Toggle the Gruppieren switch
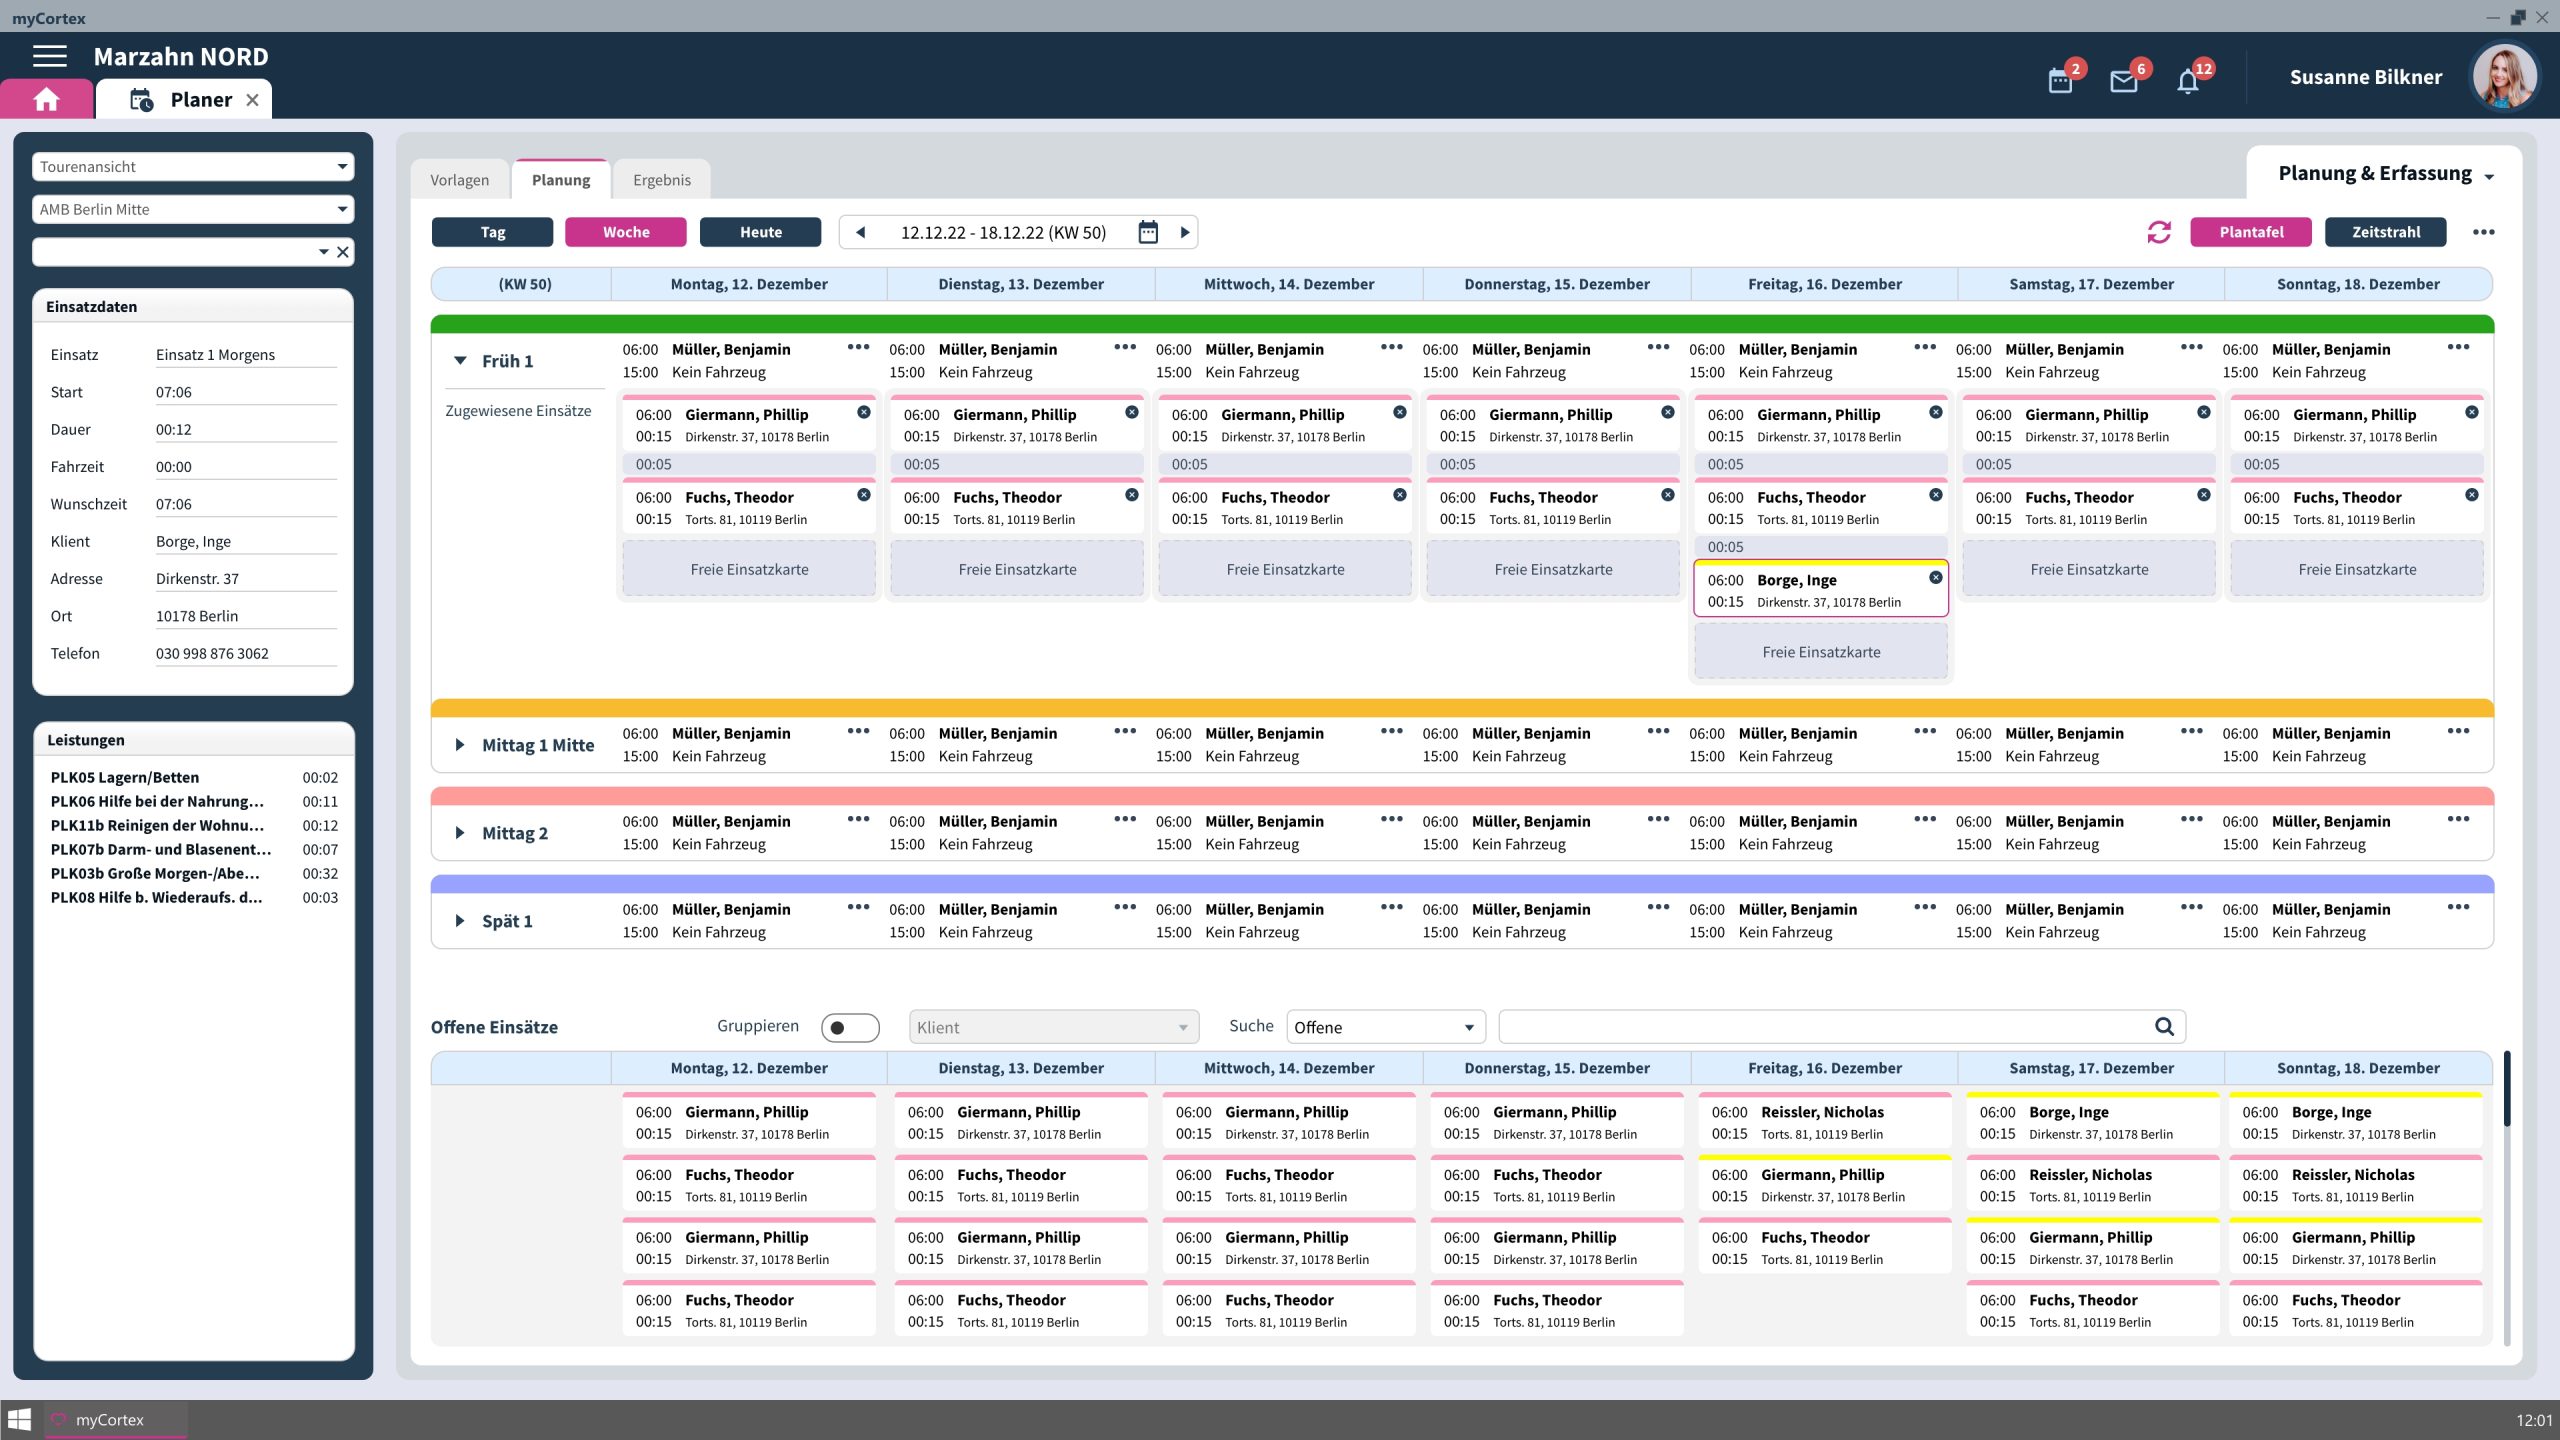This screenshot has height=1440, width=2560. (849, 1027)
